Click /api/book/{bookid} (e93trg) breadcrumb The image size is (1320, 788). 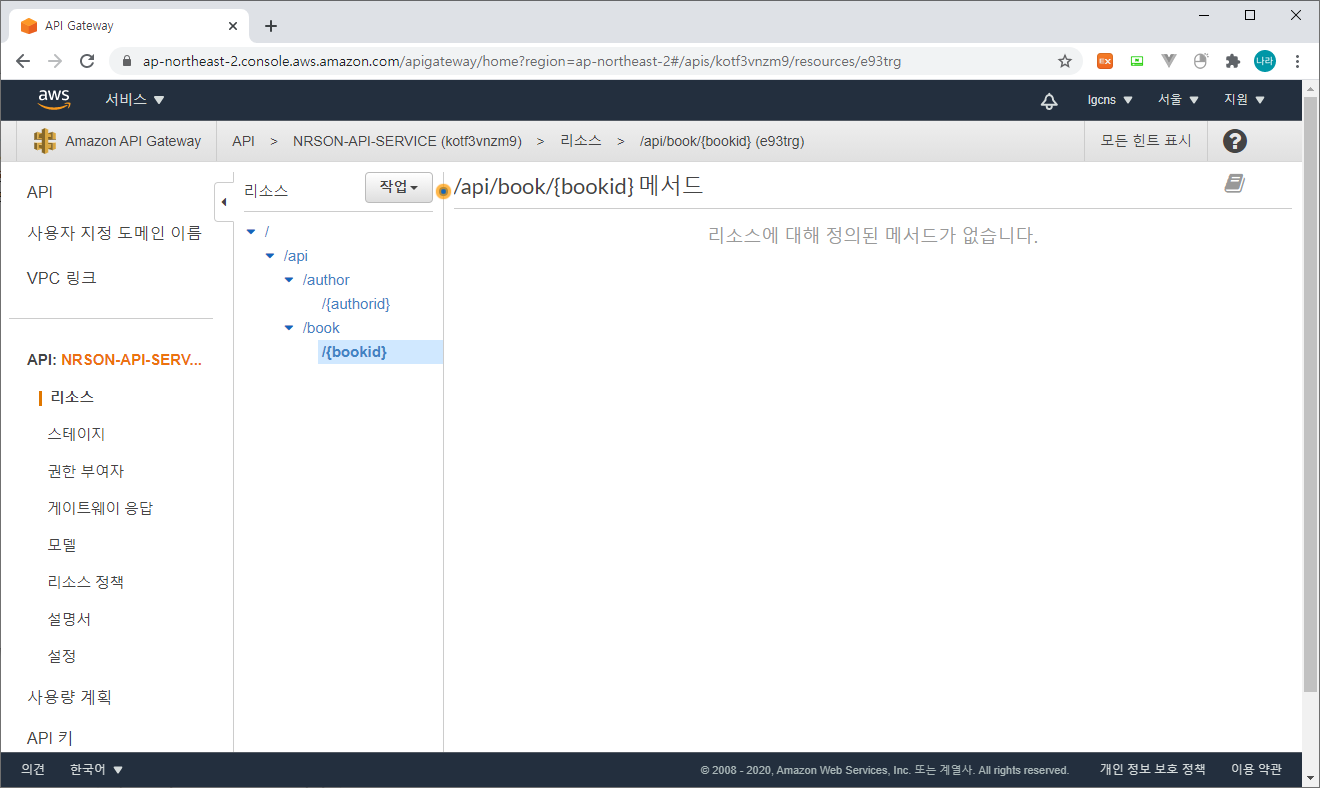coord(722,141)
